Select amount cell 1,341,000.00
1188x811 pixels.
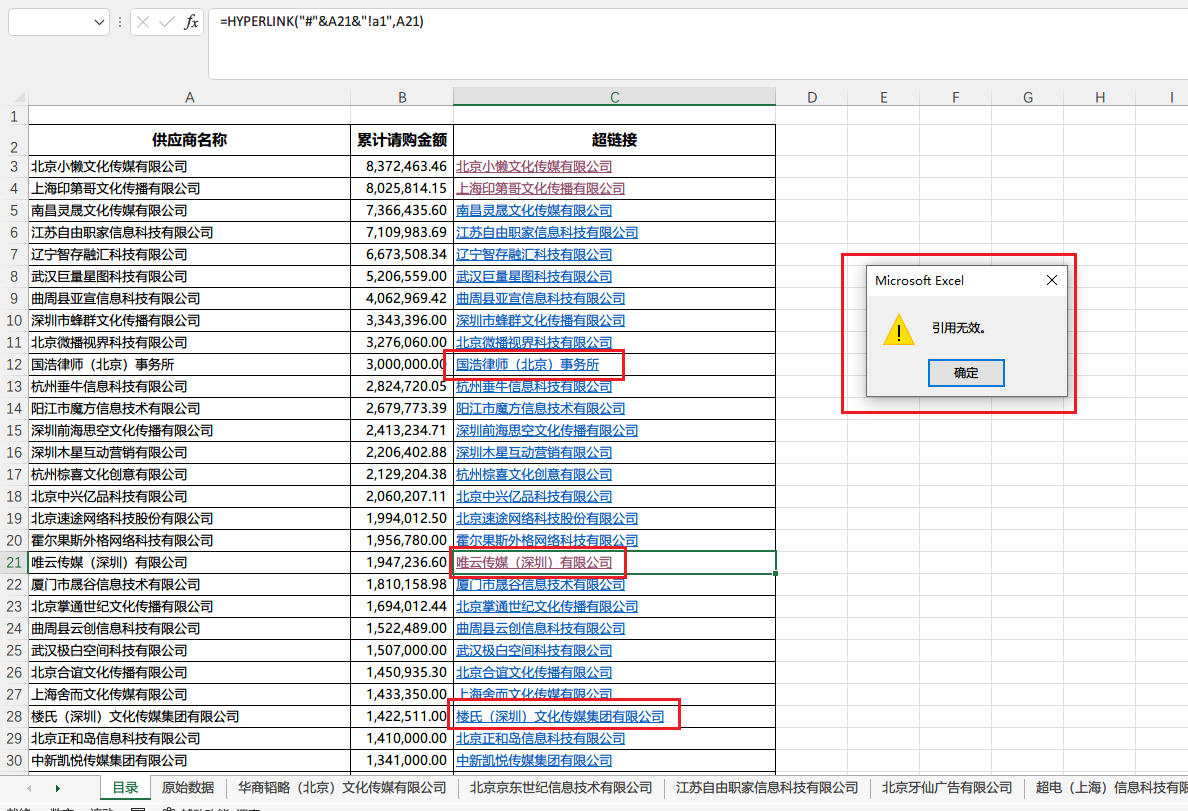coord(402,760)
